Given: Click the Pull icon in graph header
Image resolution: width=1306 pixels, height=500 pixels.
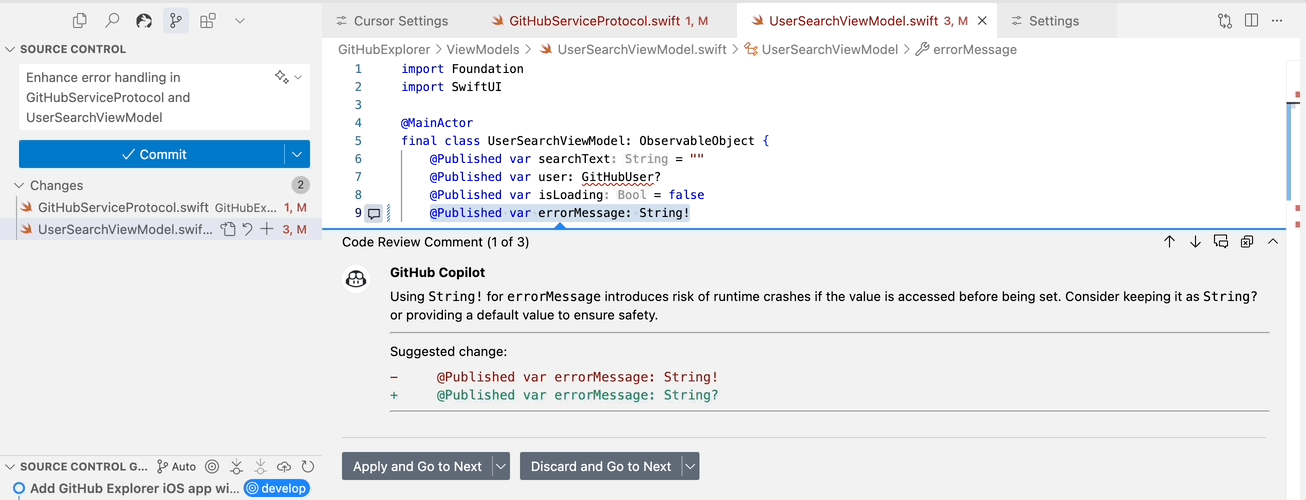Looking at the screenshot, I should coord(260,466).
